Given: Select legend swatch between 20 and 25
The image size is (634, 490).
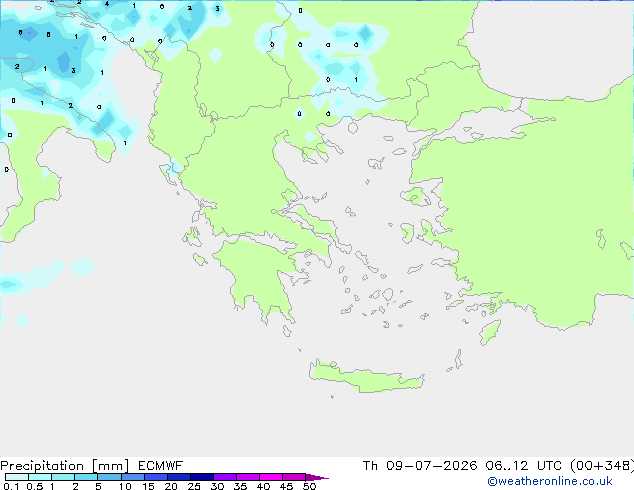Looking at the screenshot, I should [178, 477].
